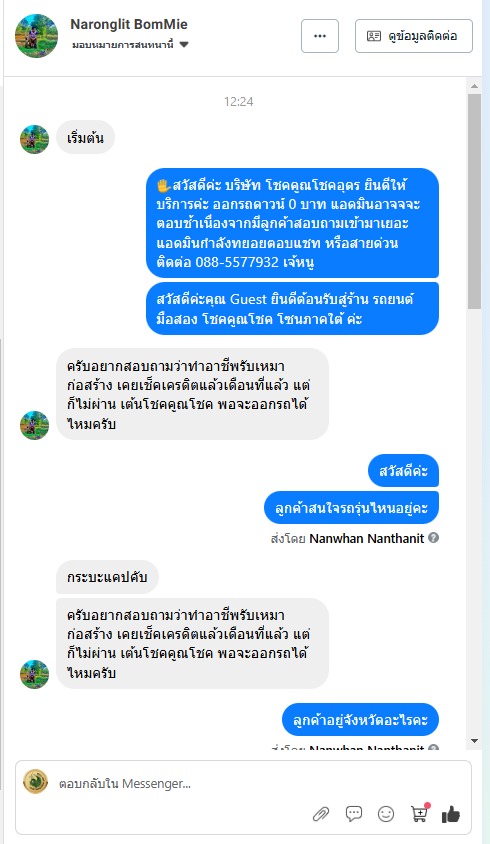
Task: Click the conversation scrollbar thumb
Action: pyautogui.click(x=474, y=201)
